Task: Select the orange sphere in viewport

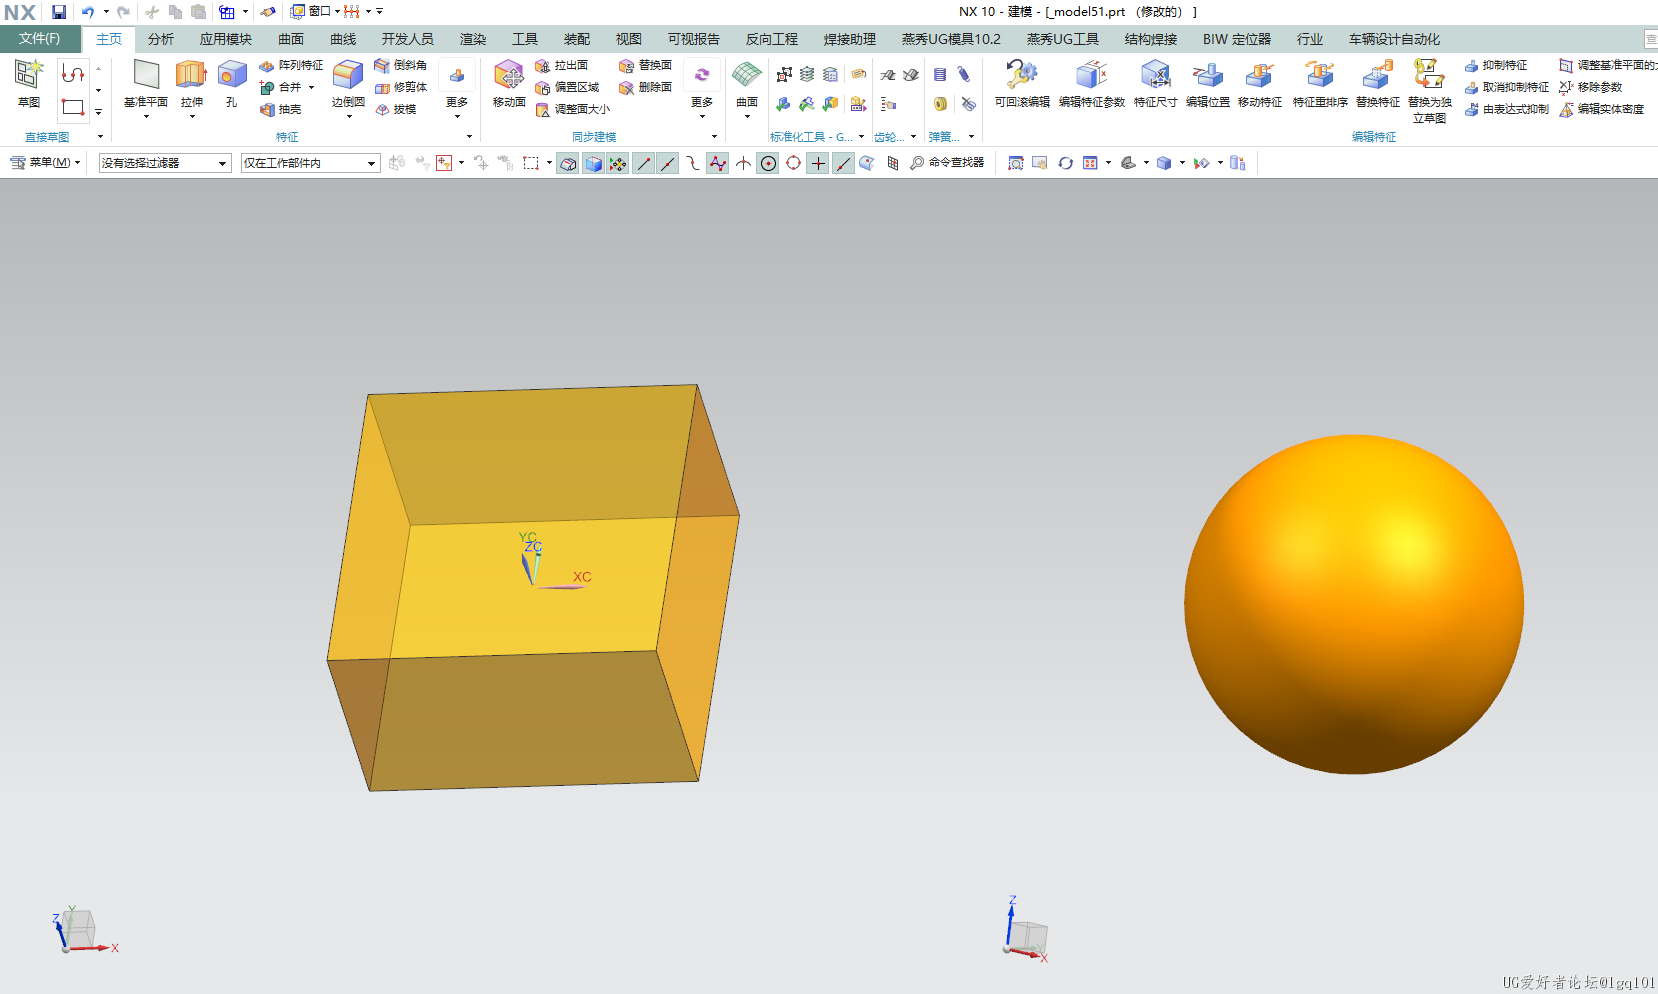Action: coord(1354,604)
